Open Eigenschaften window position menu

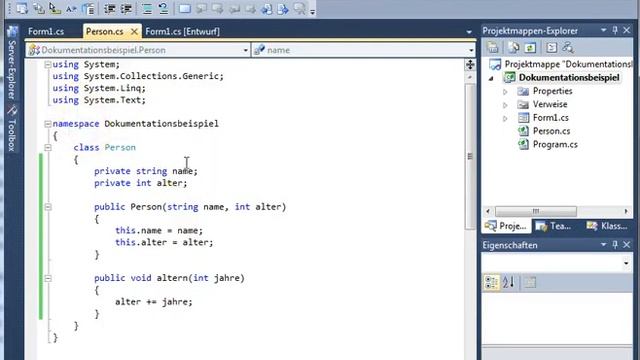(x=603, y=244)
